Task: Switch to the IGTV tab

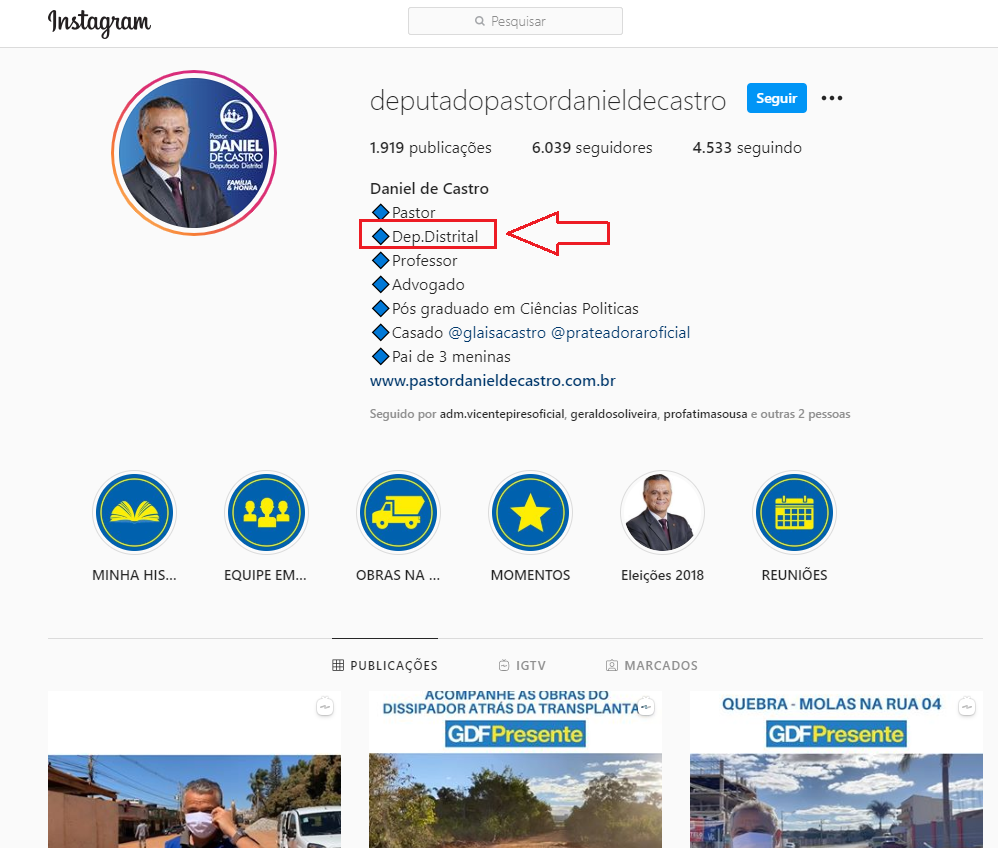Action: [x=522, y=665]
